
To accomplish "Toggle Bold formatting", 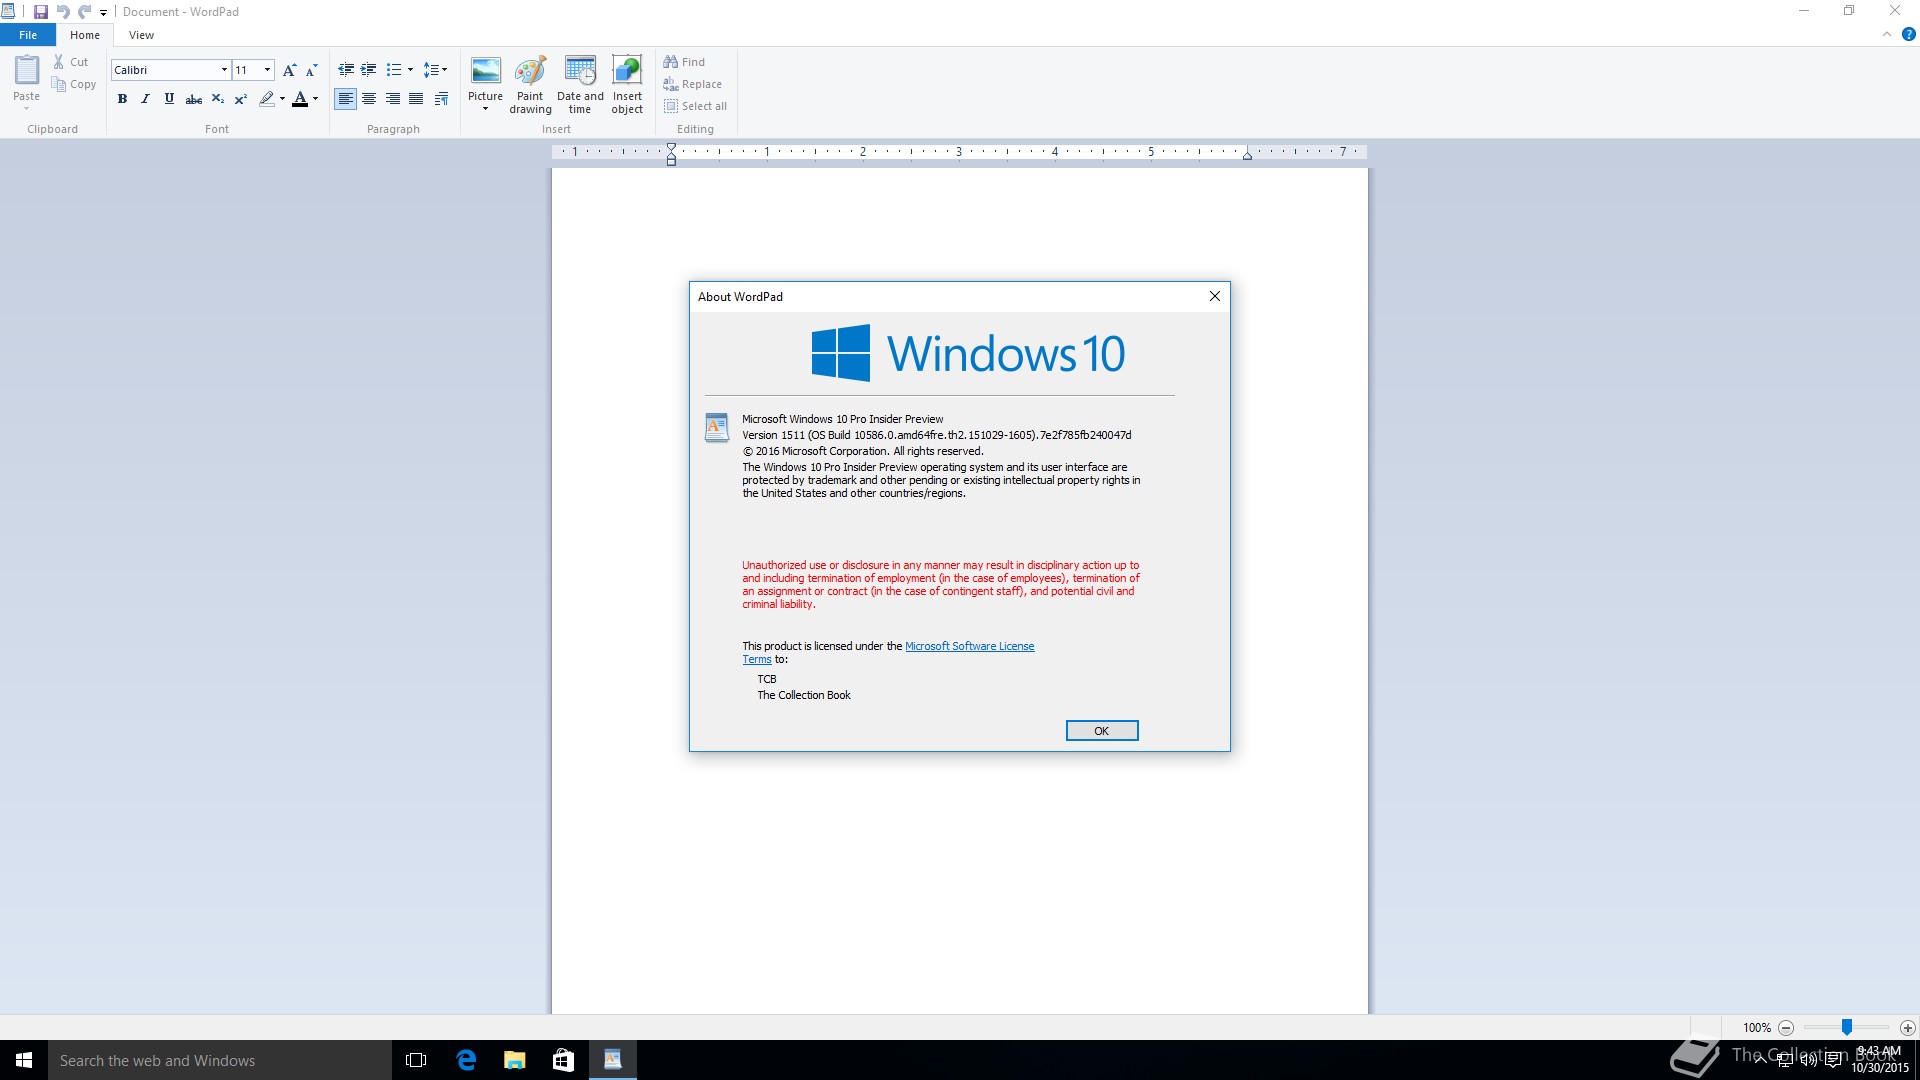I will pos(122,99).
